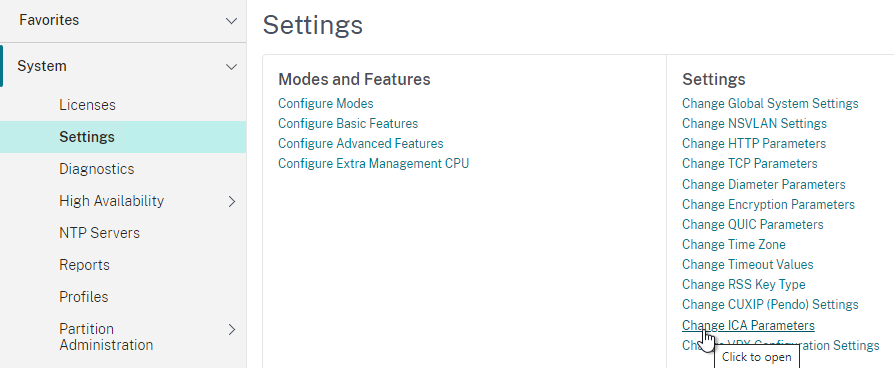The image size is (894, 368).
Task: Open Change TCP Parameters
Action: coord(750,163)
